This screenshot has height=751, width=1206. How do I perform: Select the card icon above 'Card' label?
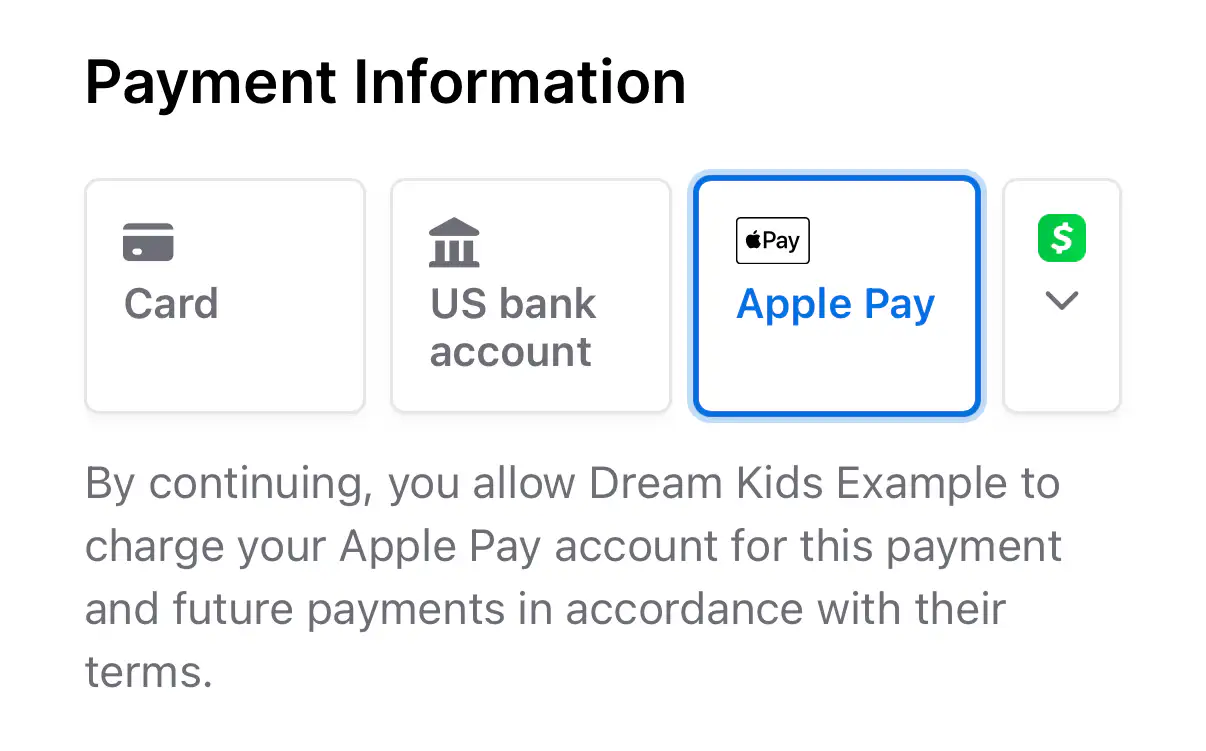[147, 241]
